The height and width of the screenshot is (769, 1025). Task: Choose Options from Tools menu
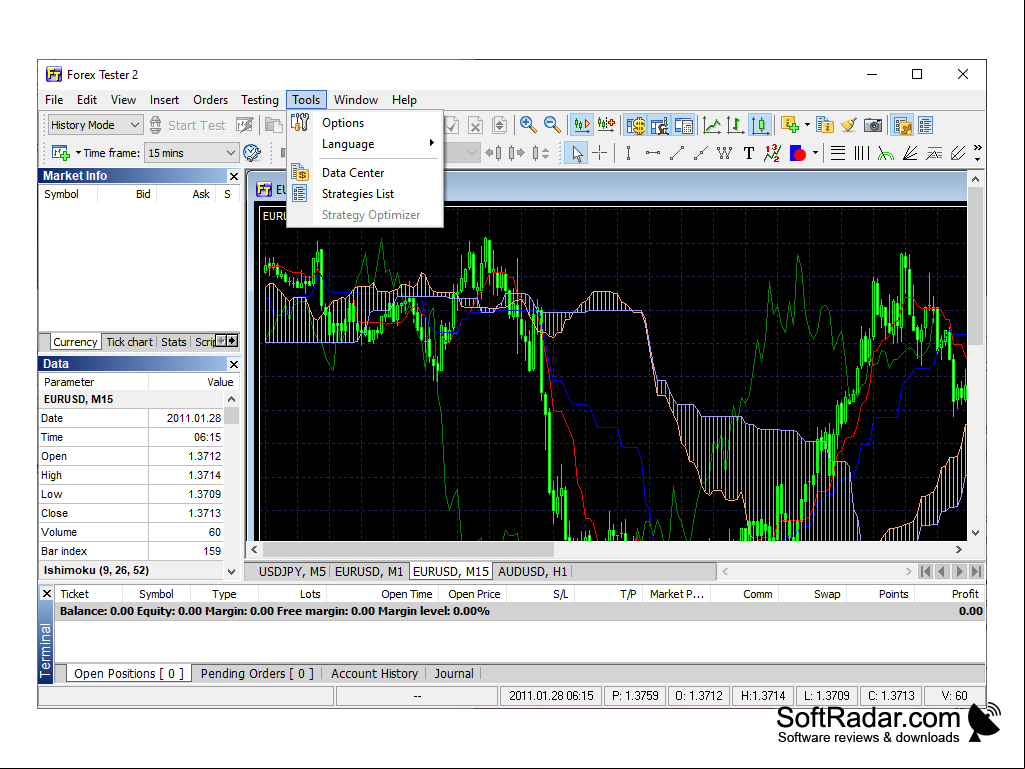(x=343, y=123)
